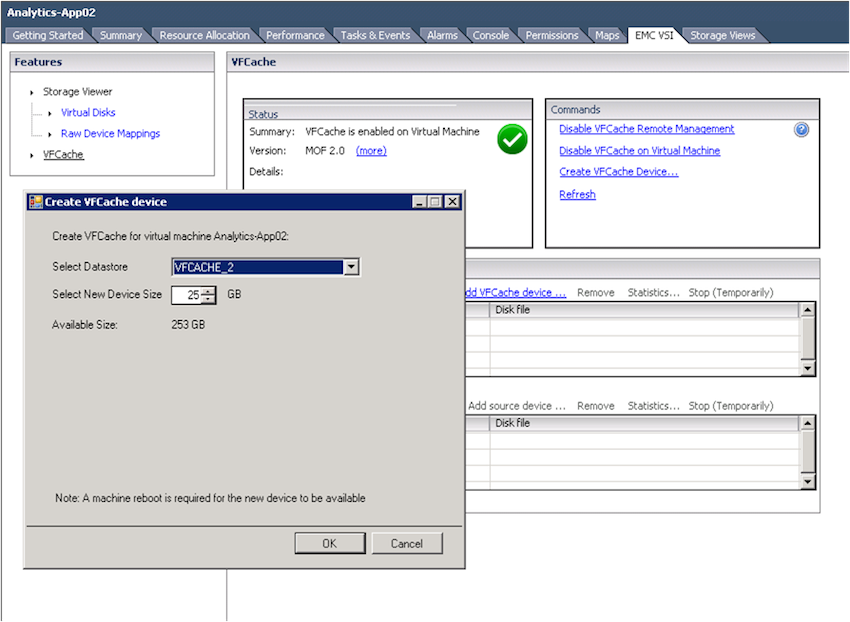Screen dimensions: 850x622
Task: Open the Resource Allocation tab
Action: click(x=204, y=35)
